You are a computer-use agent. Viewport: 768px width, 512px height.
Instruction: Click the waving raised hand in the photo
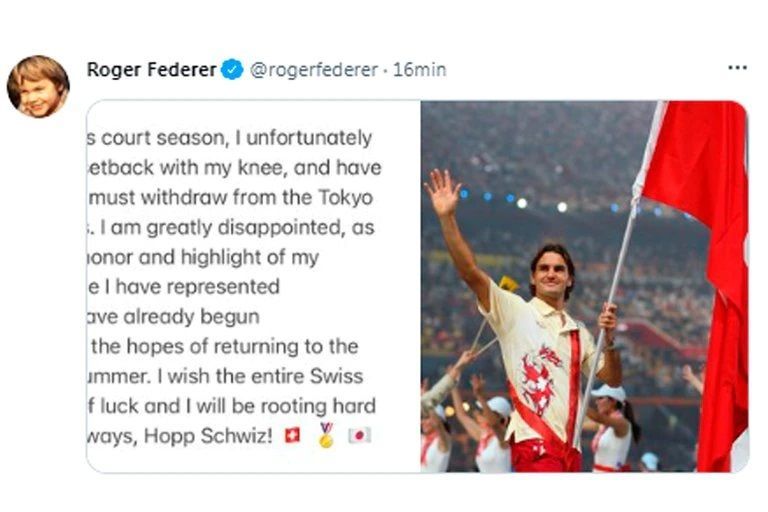[x=440, y=192]
